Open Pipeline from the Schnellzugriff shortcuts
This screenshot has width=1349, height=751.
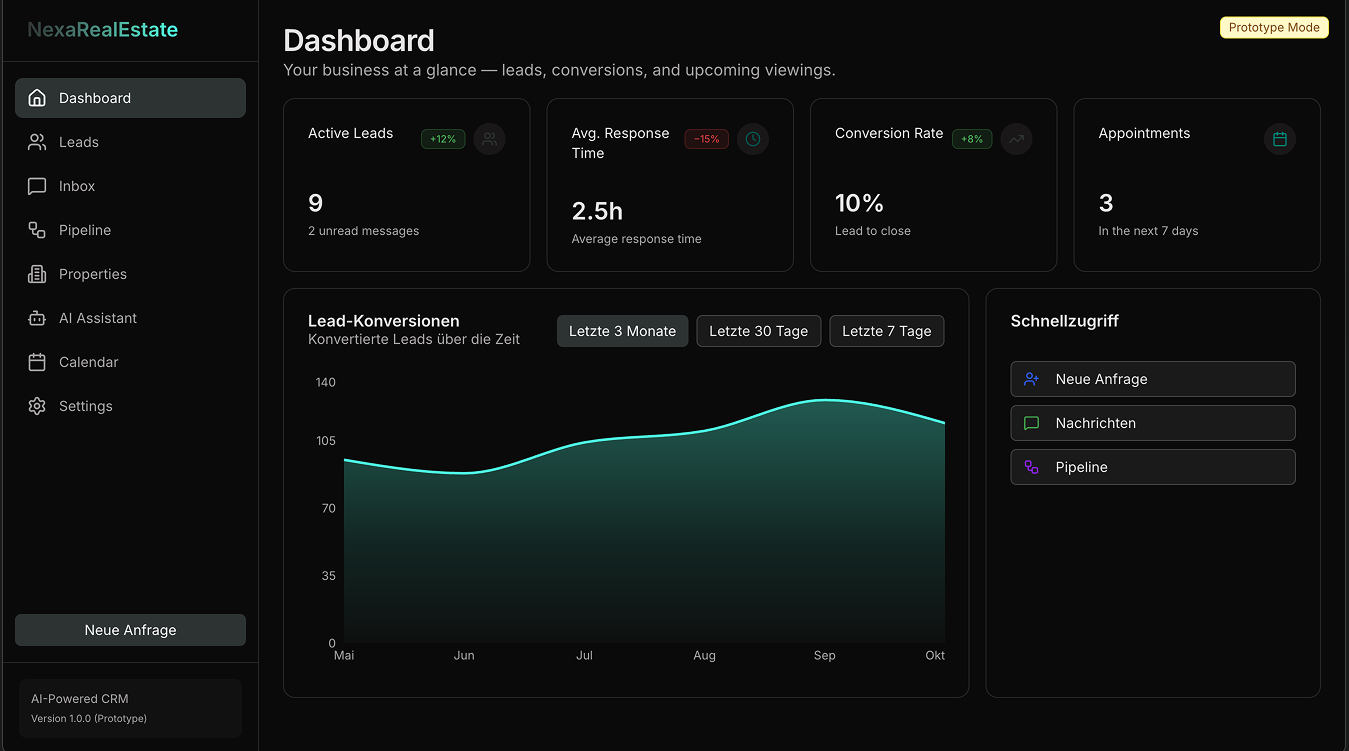[x=1152, y=467]
